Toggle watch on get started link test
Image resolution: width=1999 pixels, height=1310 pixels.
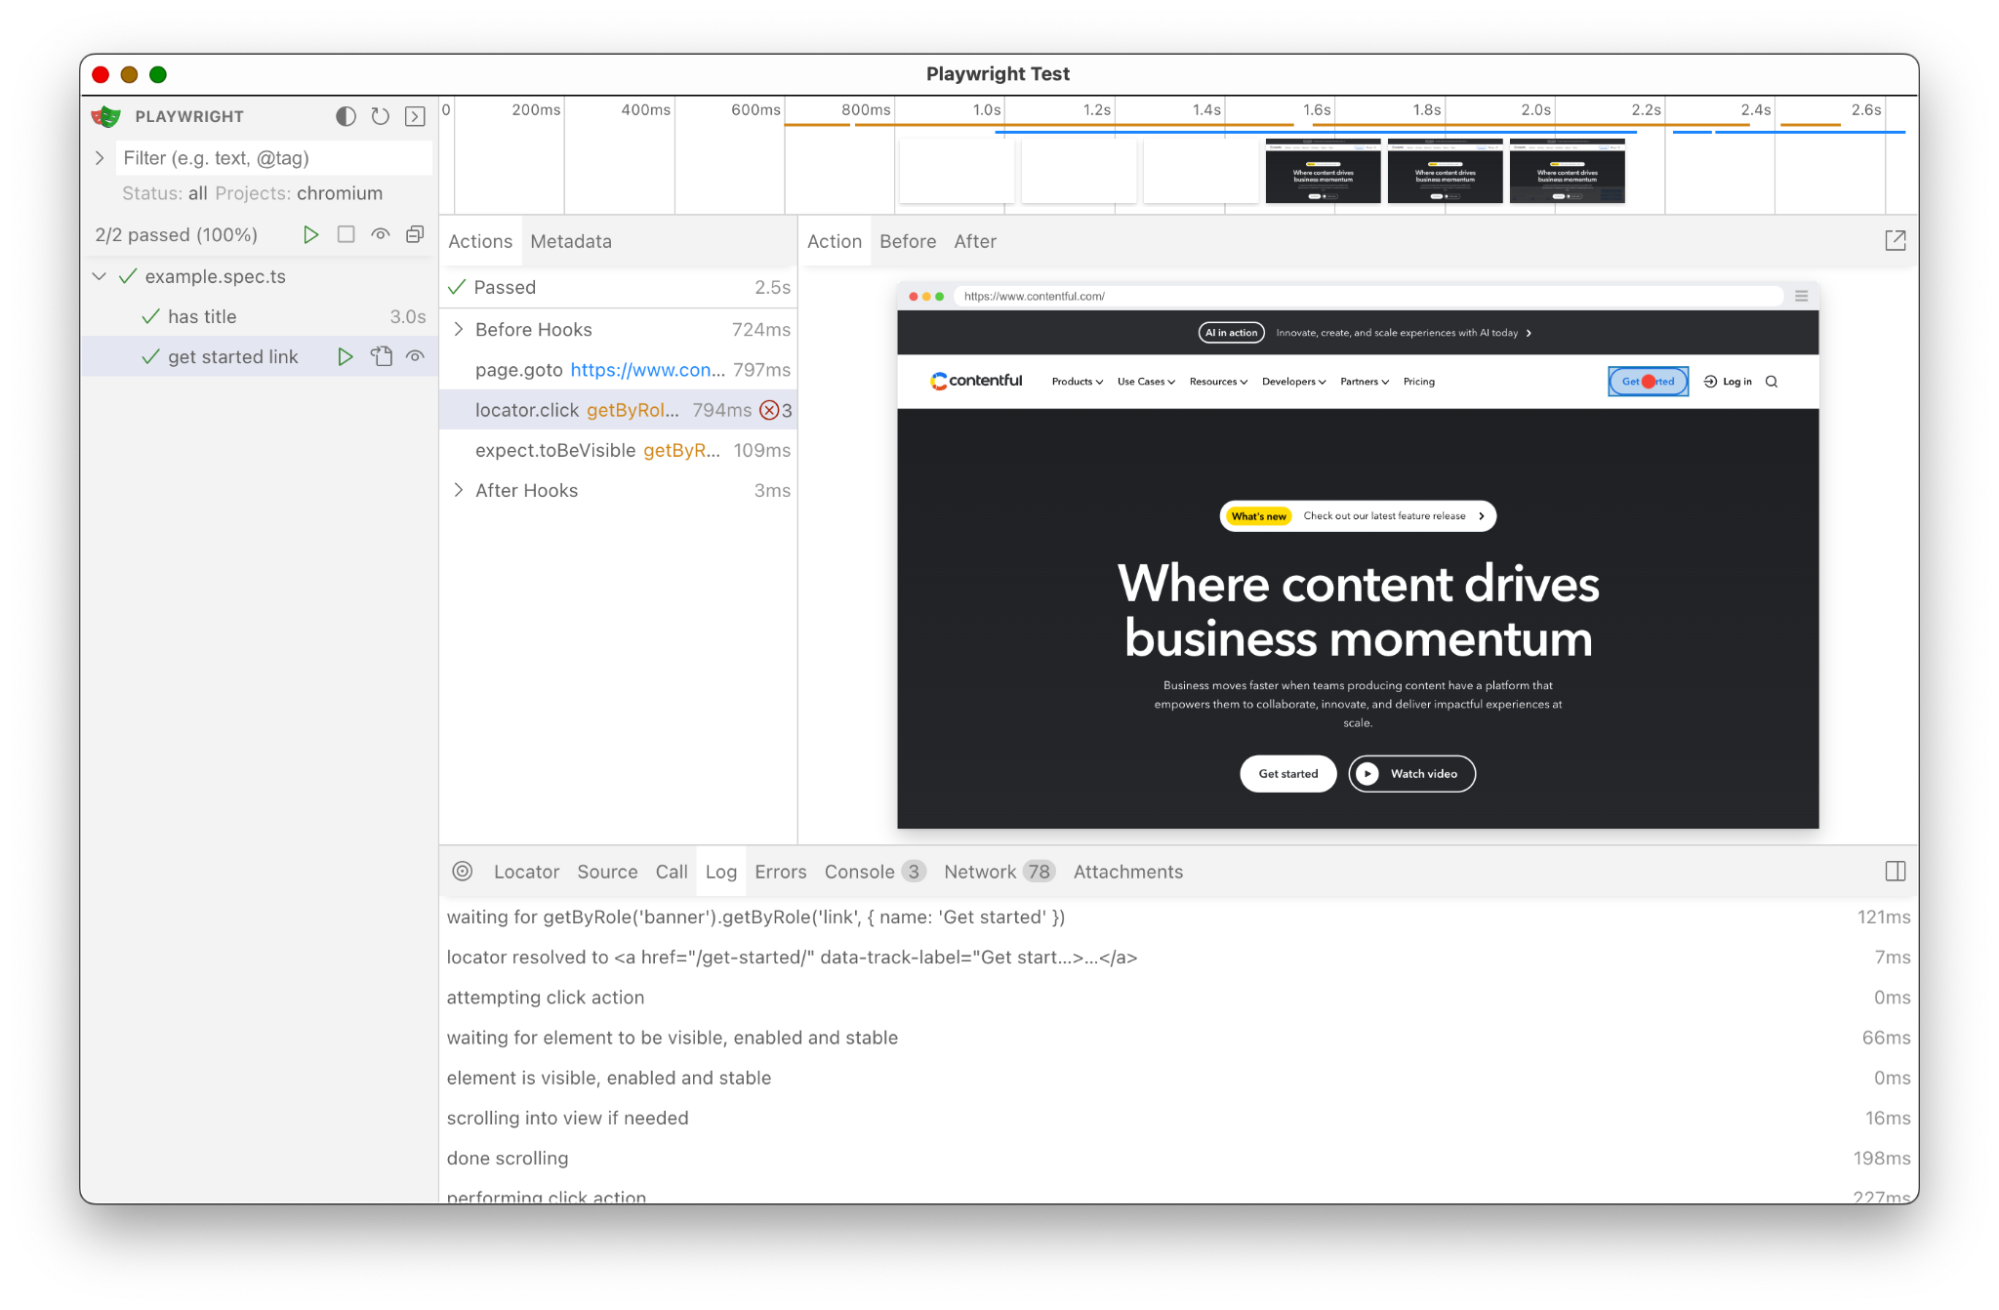(x=415, y=356)
